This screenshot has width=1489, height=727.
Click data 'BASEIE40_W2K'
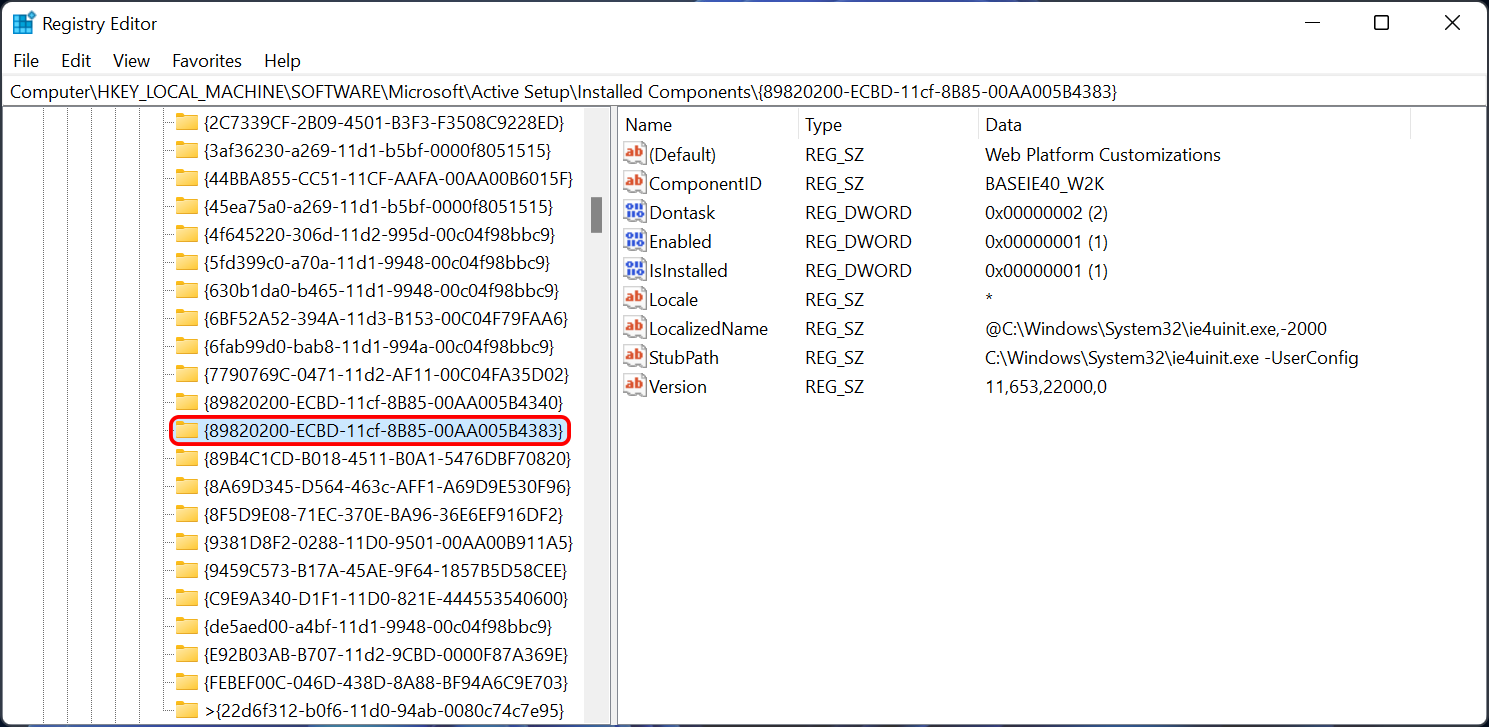pos(1044,184)
